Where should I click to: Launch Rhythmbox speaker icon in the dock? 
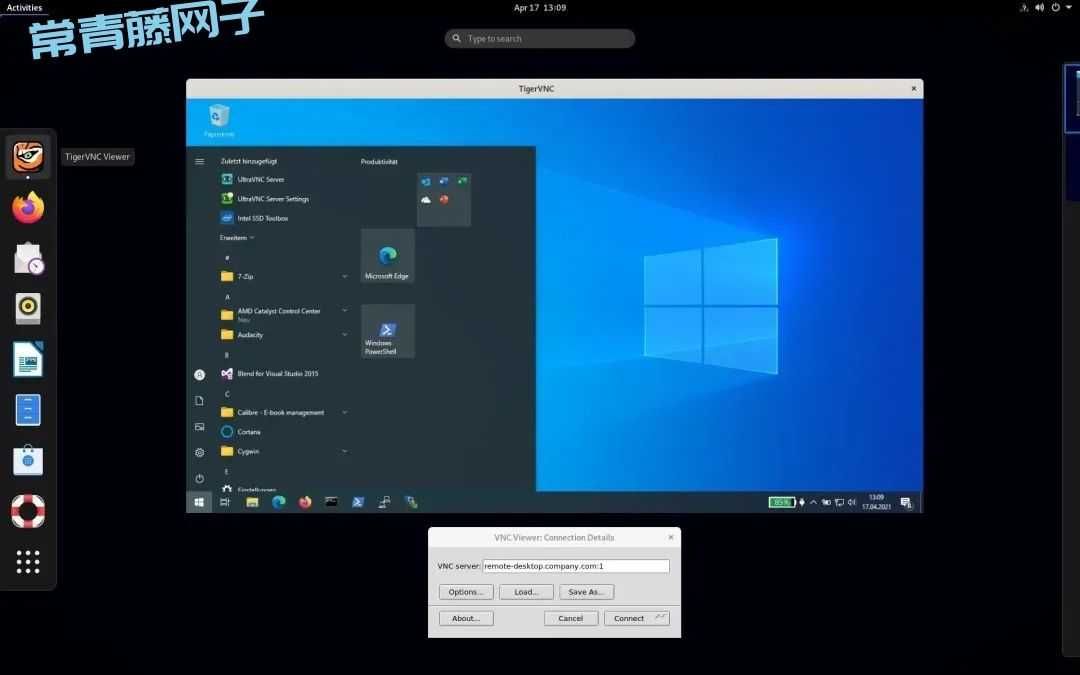(x=28, y=308)
